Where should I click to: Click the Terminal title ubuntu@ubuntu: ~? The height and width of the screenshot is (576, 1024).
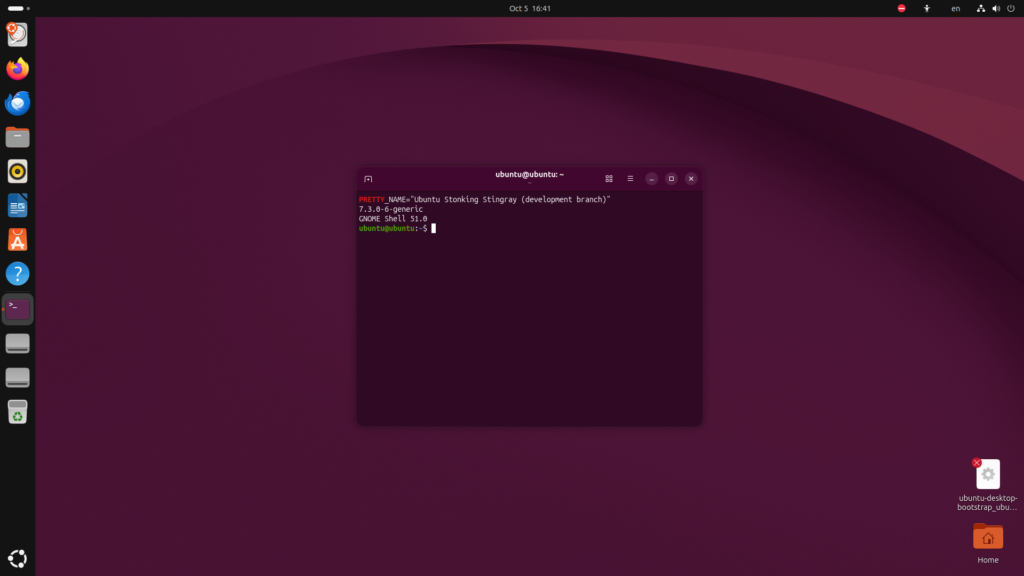[x=530, y=174]
